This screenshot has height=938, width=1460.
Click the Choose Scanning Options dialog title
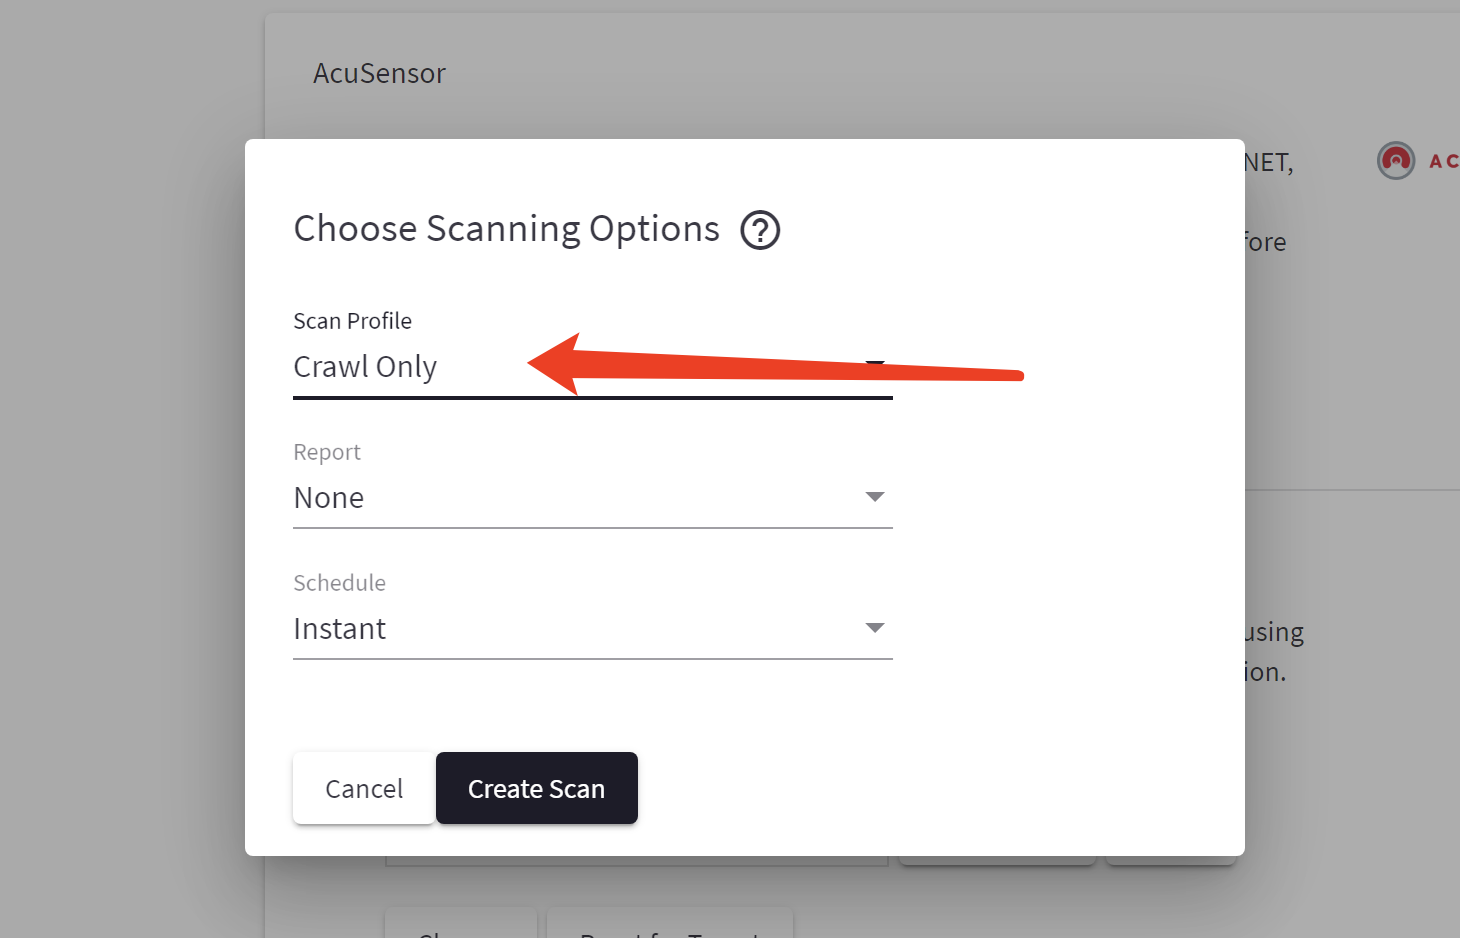pos(506,229)
